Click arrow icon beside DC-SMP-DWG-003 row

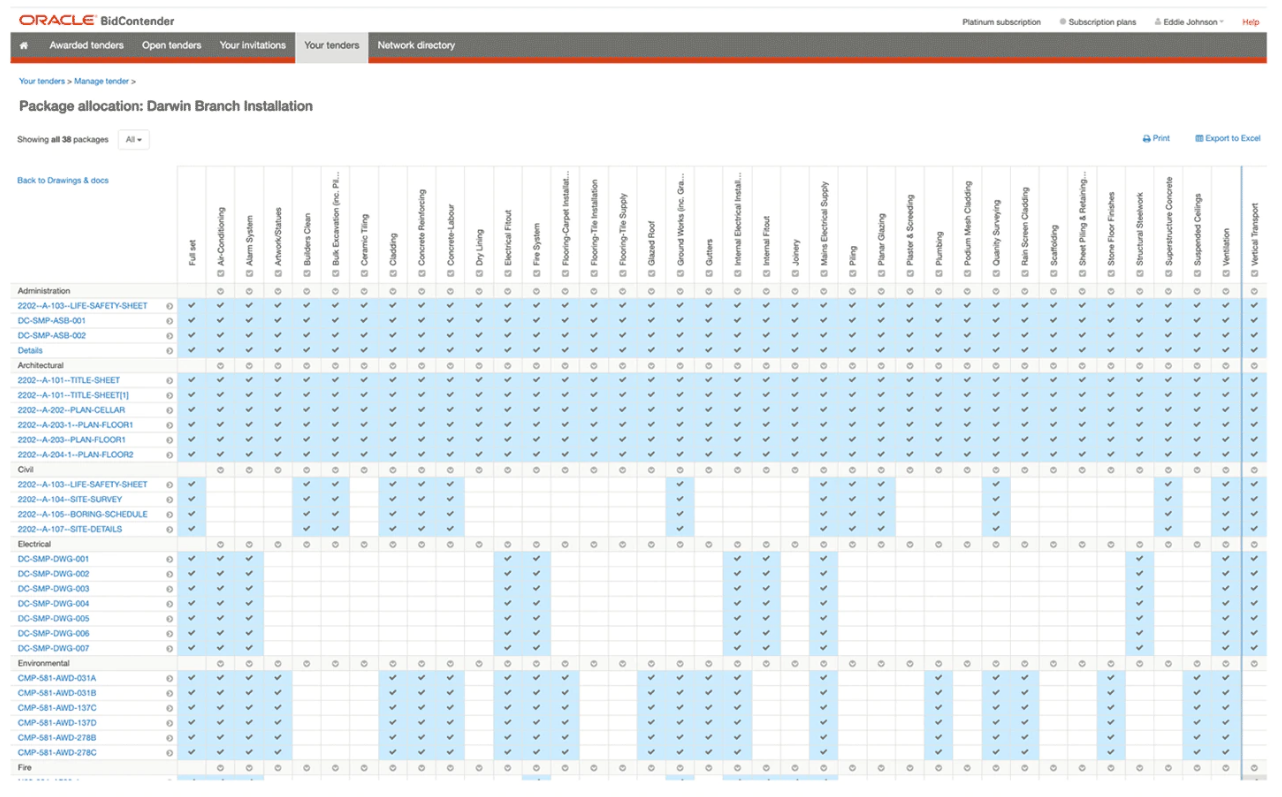(169, 589)
